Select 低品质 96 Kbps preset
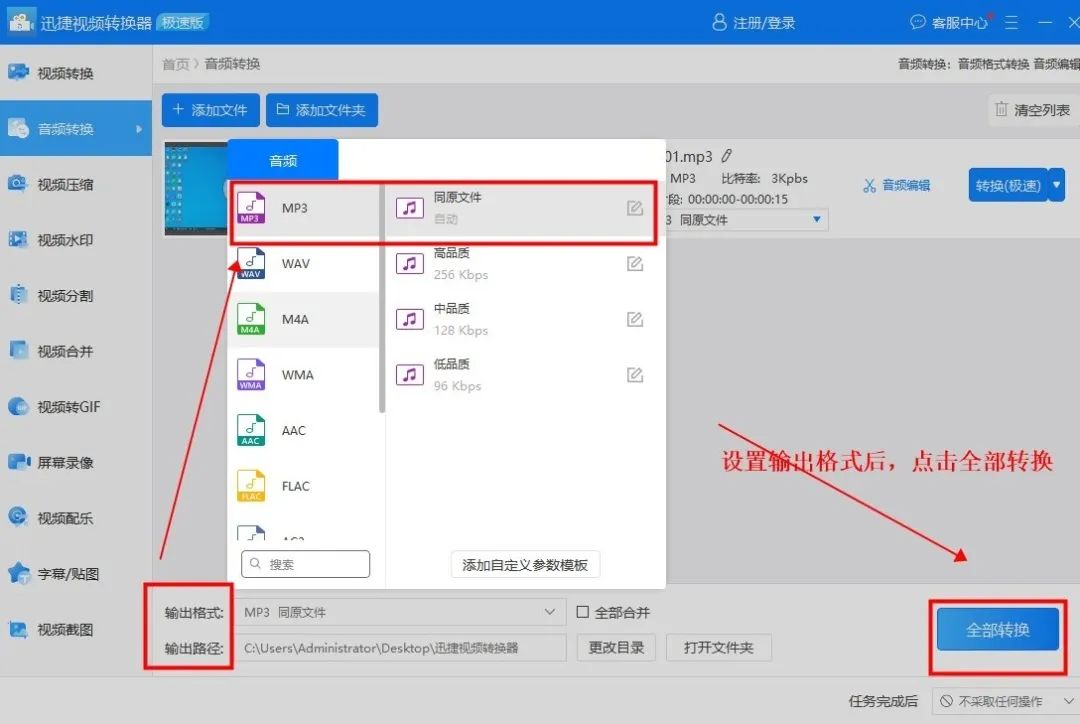Viewport: 1080px width, 724px height. [x=520, y=375]
